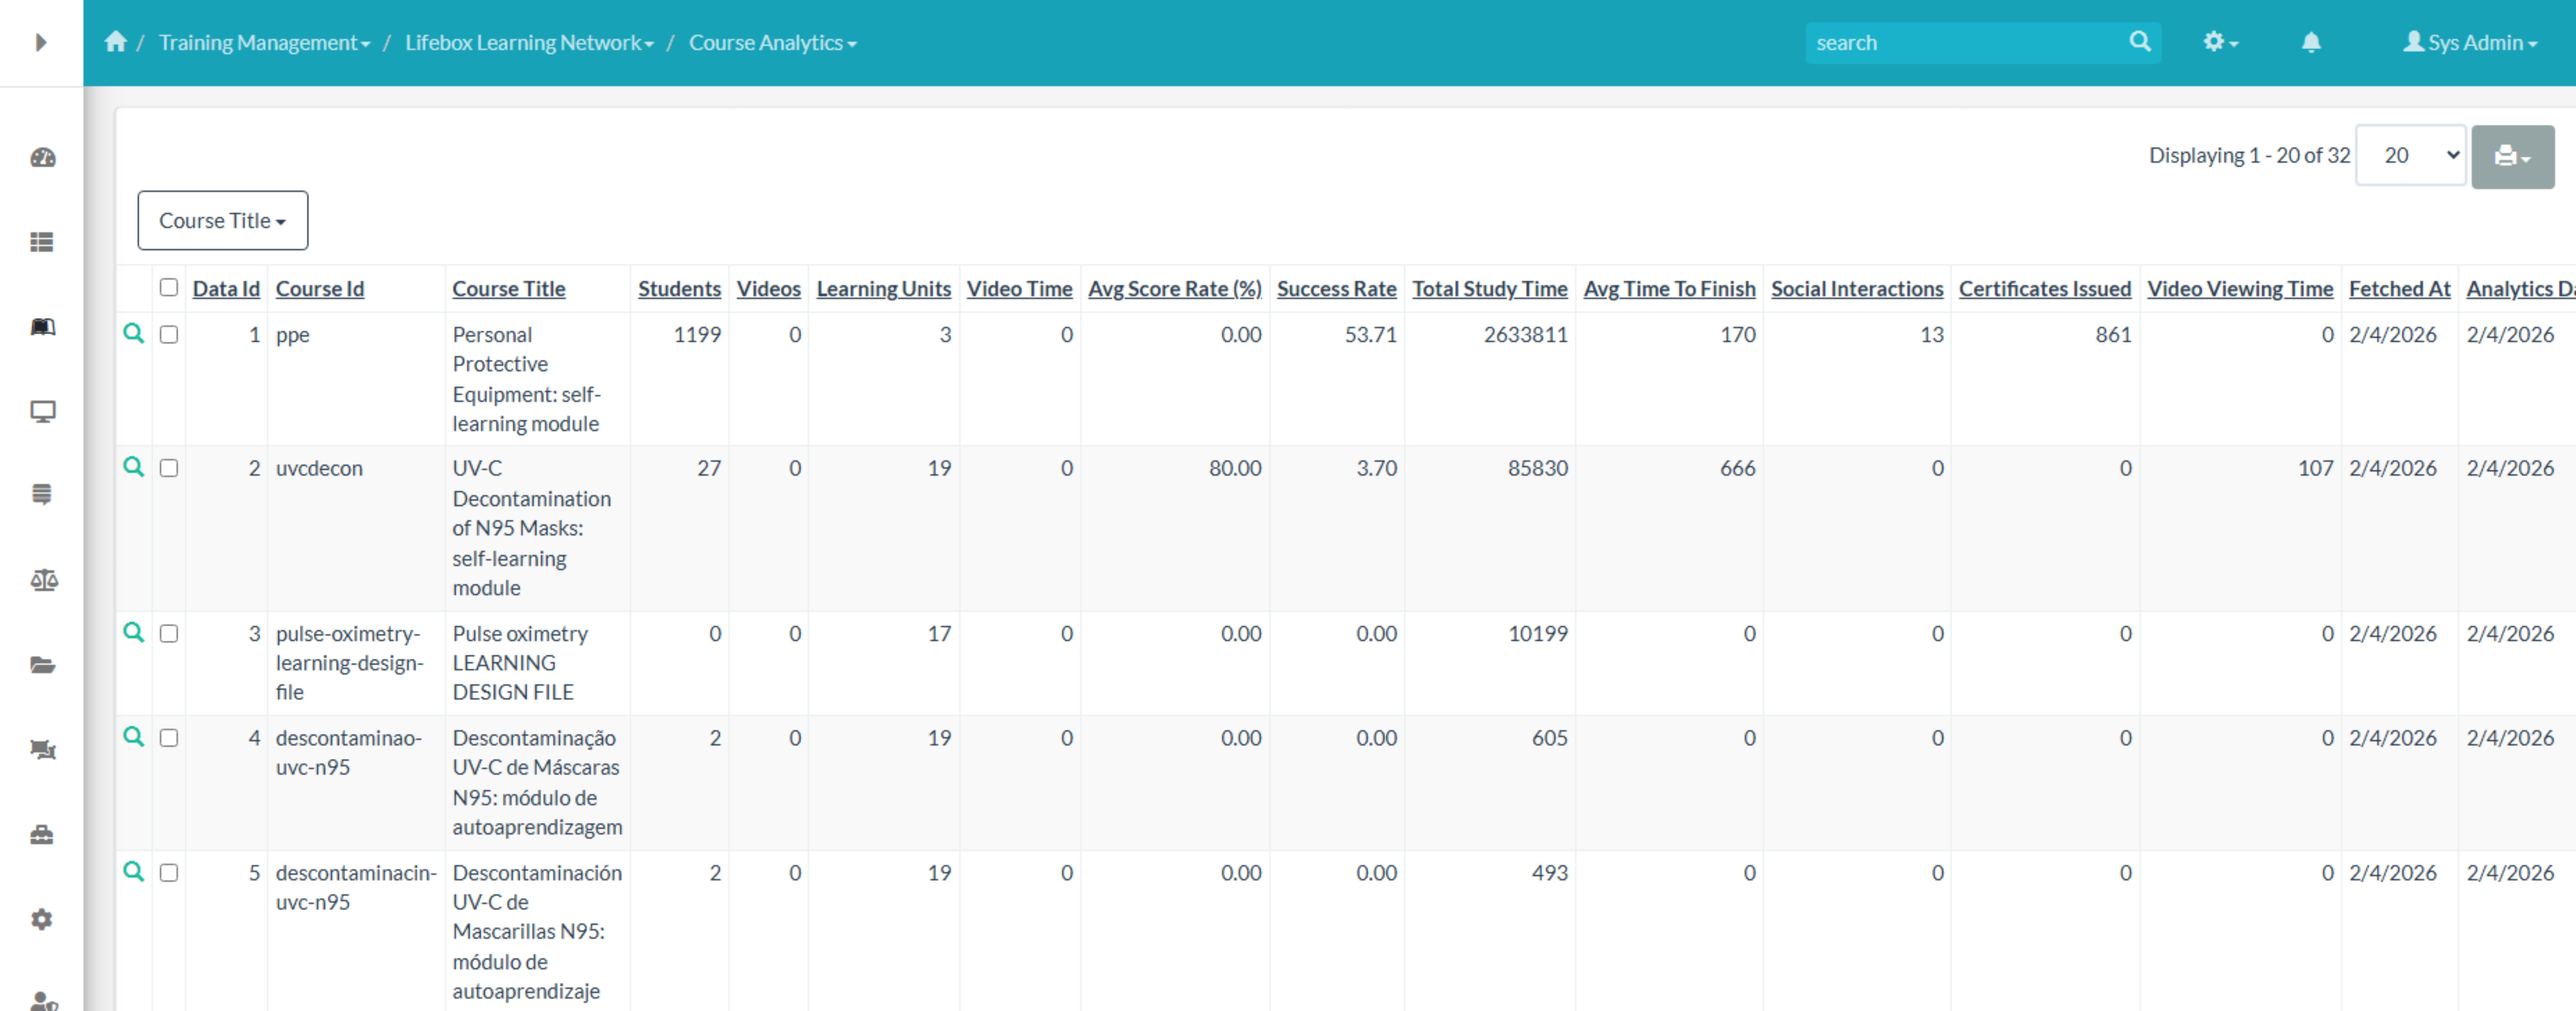
Task: Check the box for the uvcdecon row
Action: click(x=169, y=468)
